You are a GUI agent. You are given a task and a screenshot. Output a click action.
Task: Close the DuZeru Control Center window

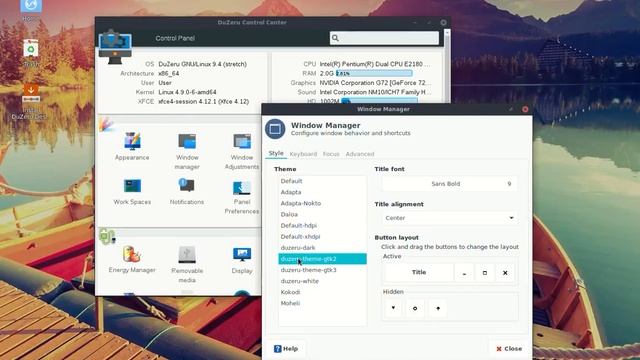coord(443,22)
